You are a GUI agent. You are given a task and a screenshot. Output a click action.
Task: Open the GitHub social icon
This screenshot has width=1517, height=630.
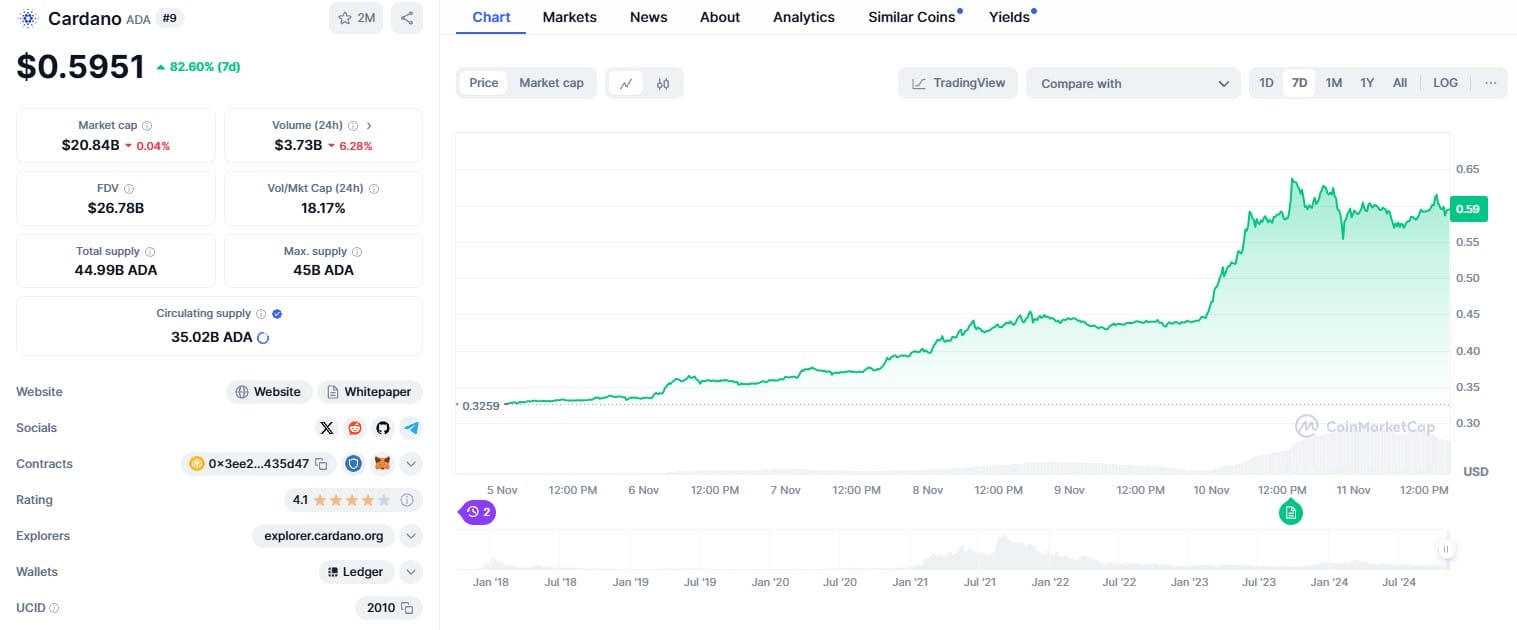(x=383, y=428)
